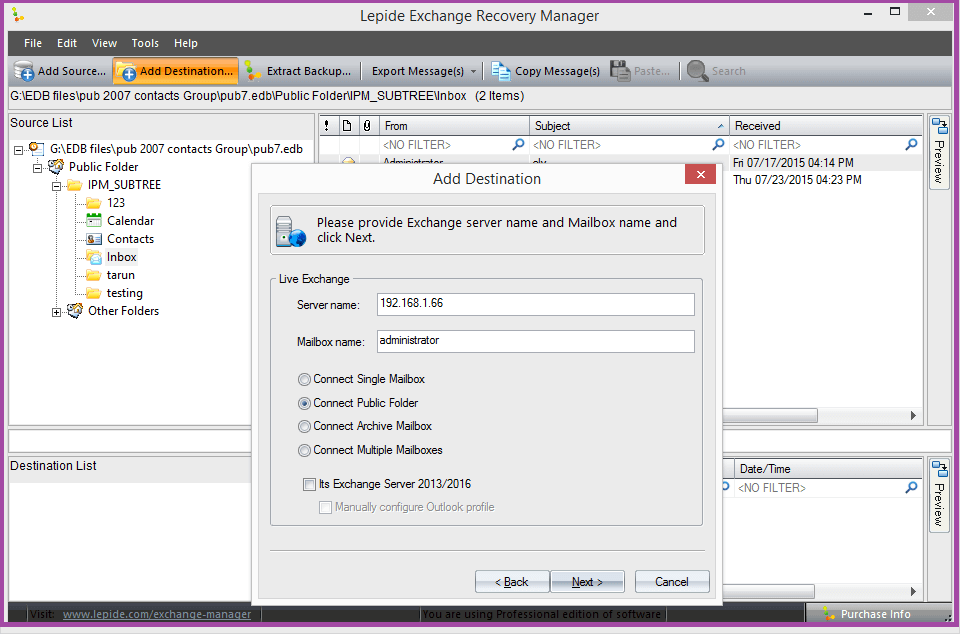Click the Preview sidebar icon on the right
This screenshot has width=960, height=634.
click(x=939, y=124)
